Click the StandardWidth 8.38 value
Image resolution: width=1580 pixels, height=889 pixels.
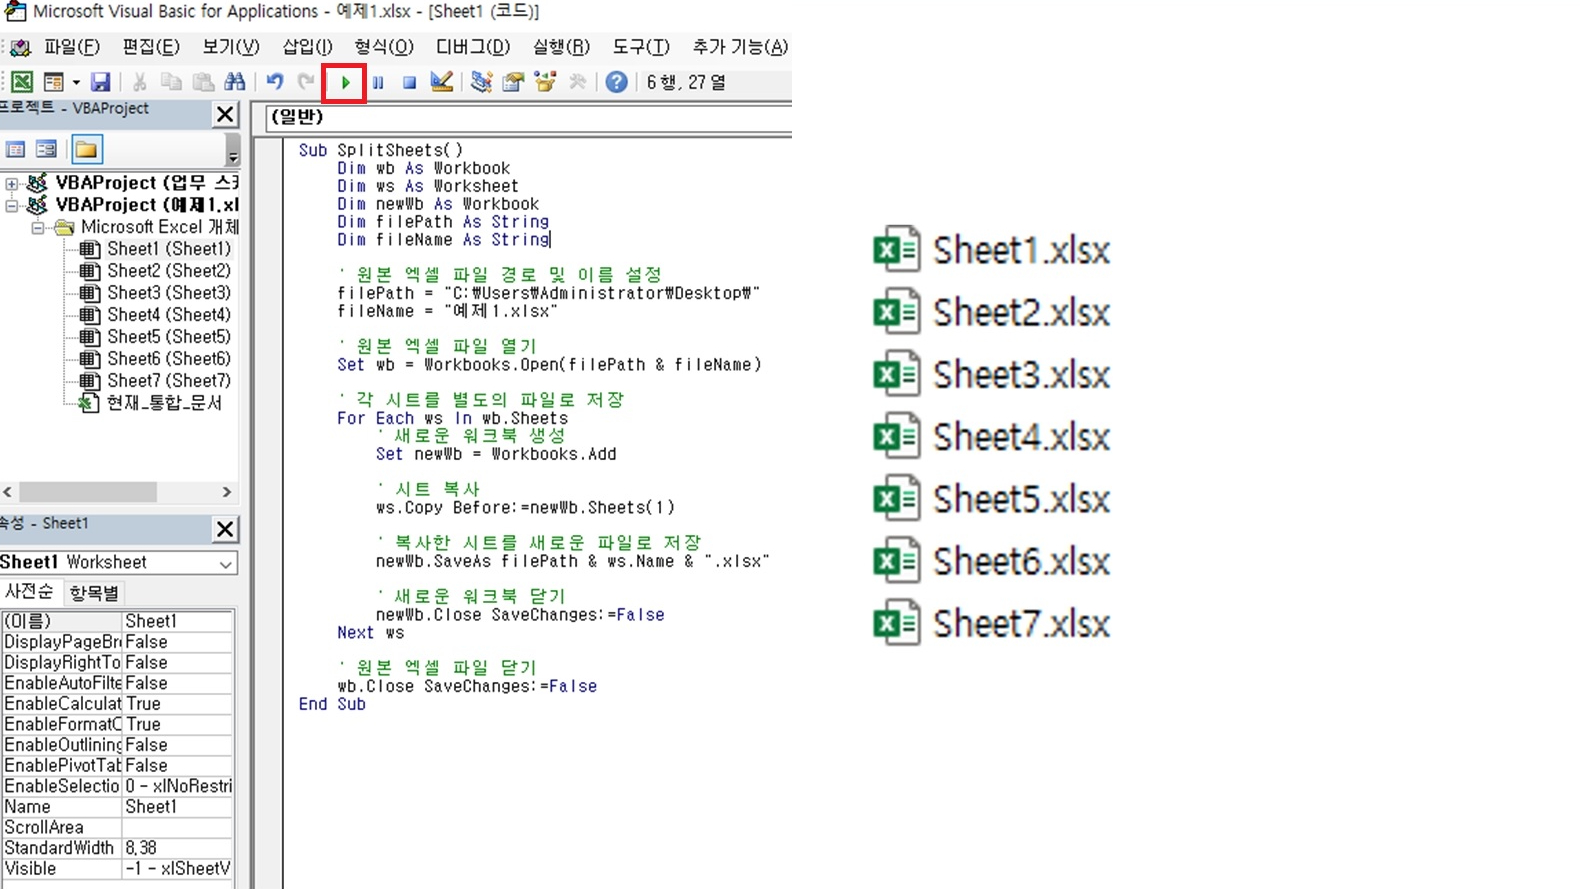(178, 848)
